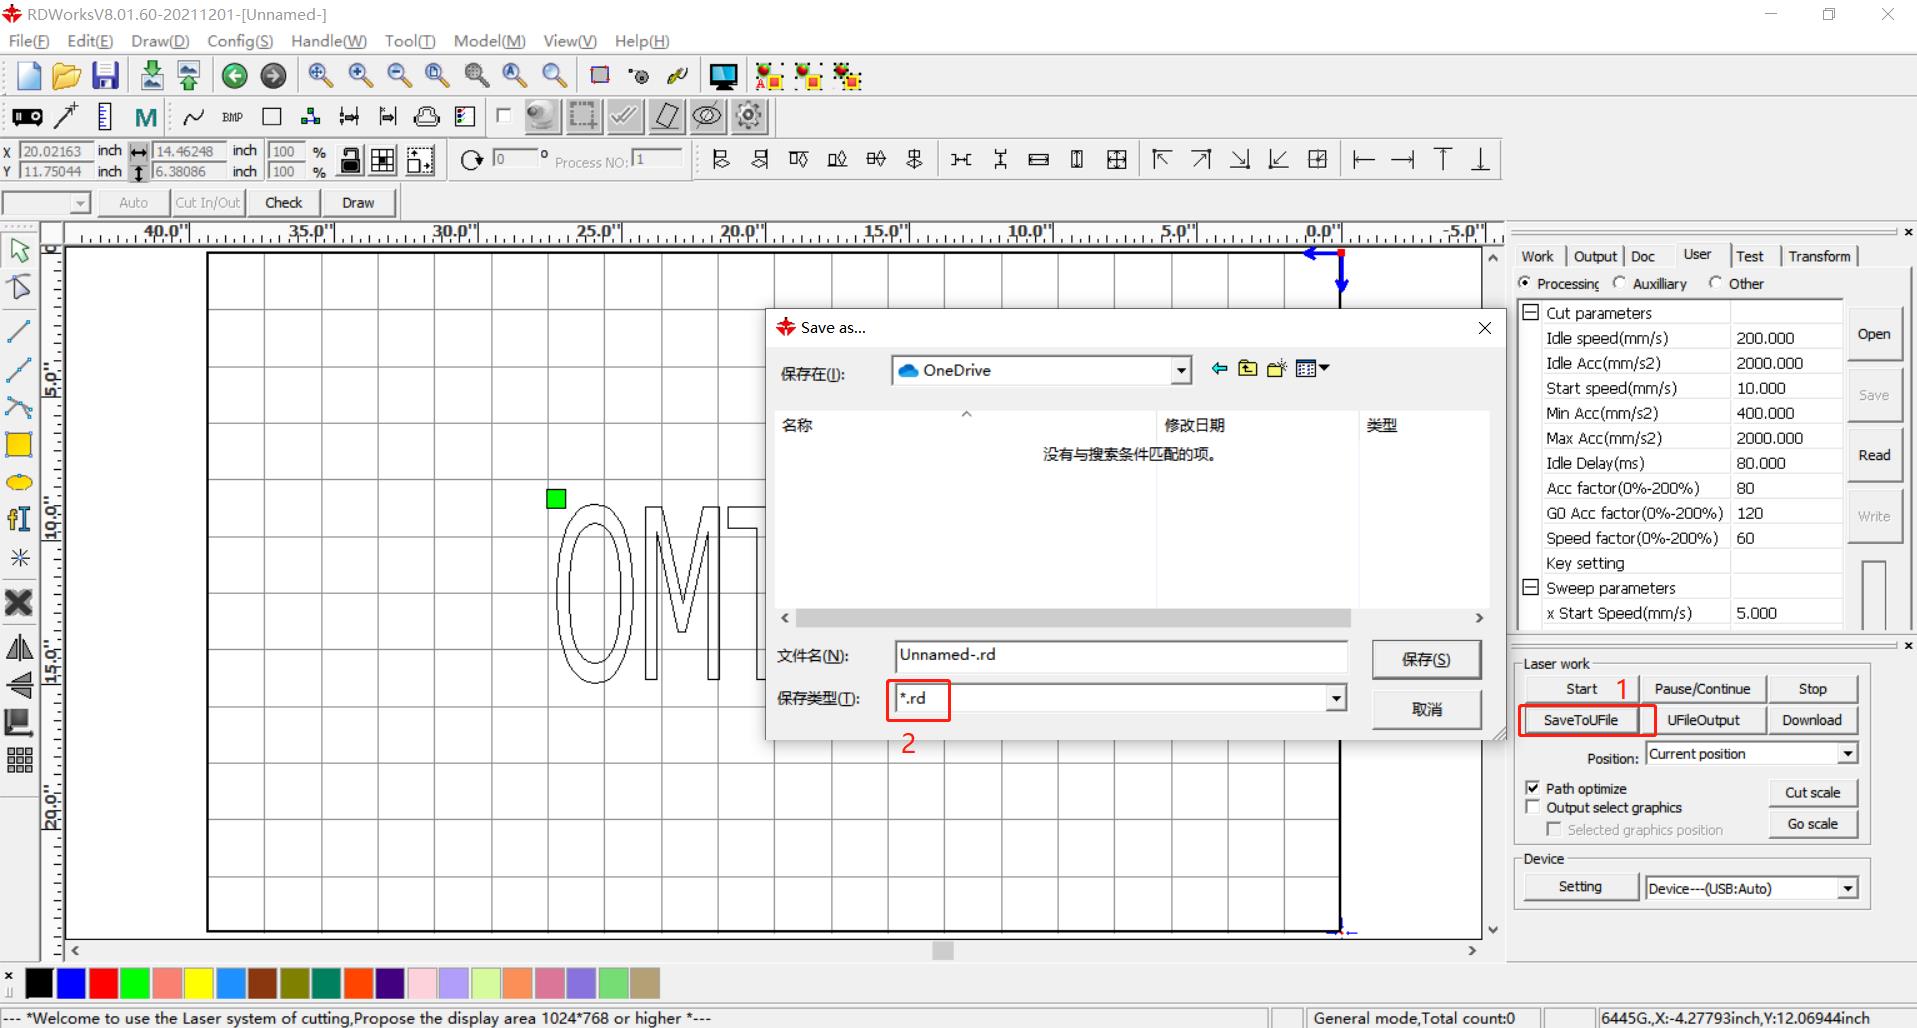The image size is (1917, 1028).
Task: Click the 取消 cancel button
Action: (1426, 709)
